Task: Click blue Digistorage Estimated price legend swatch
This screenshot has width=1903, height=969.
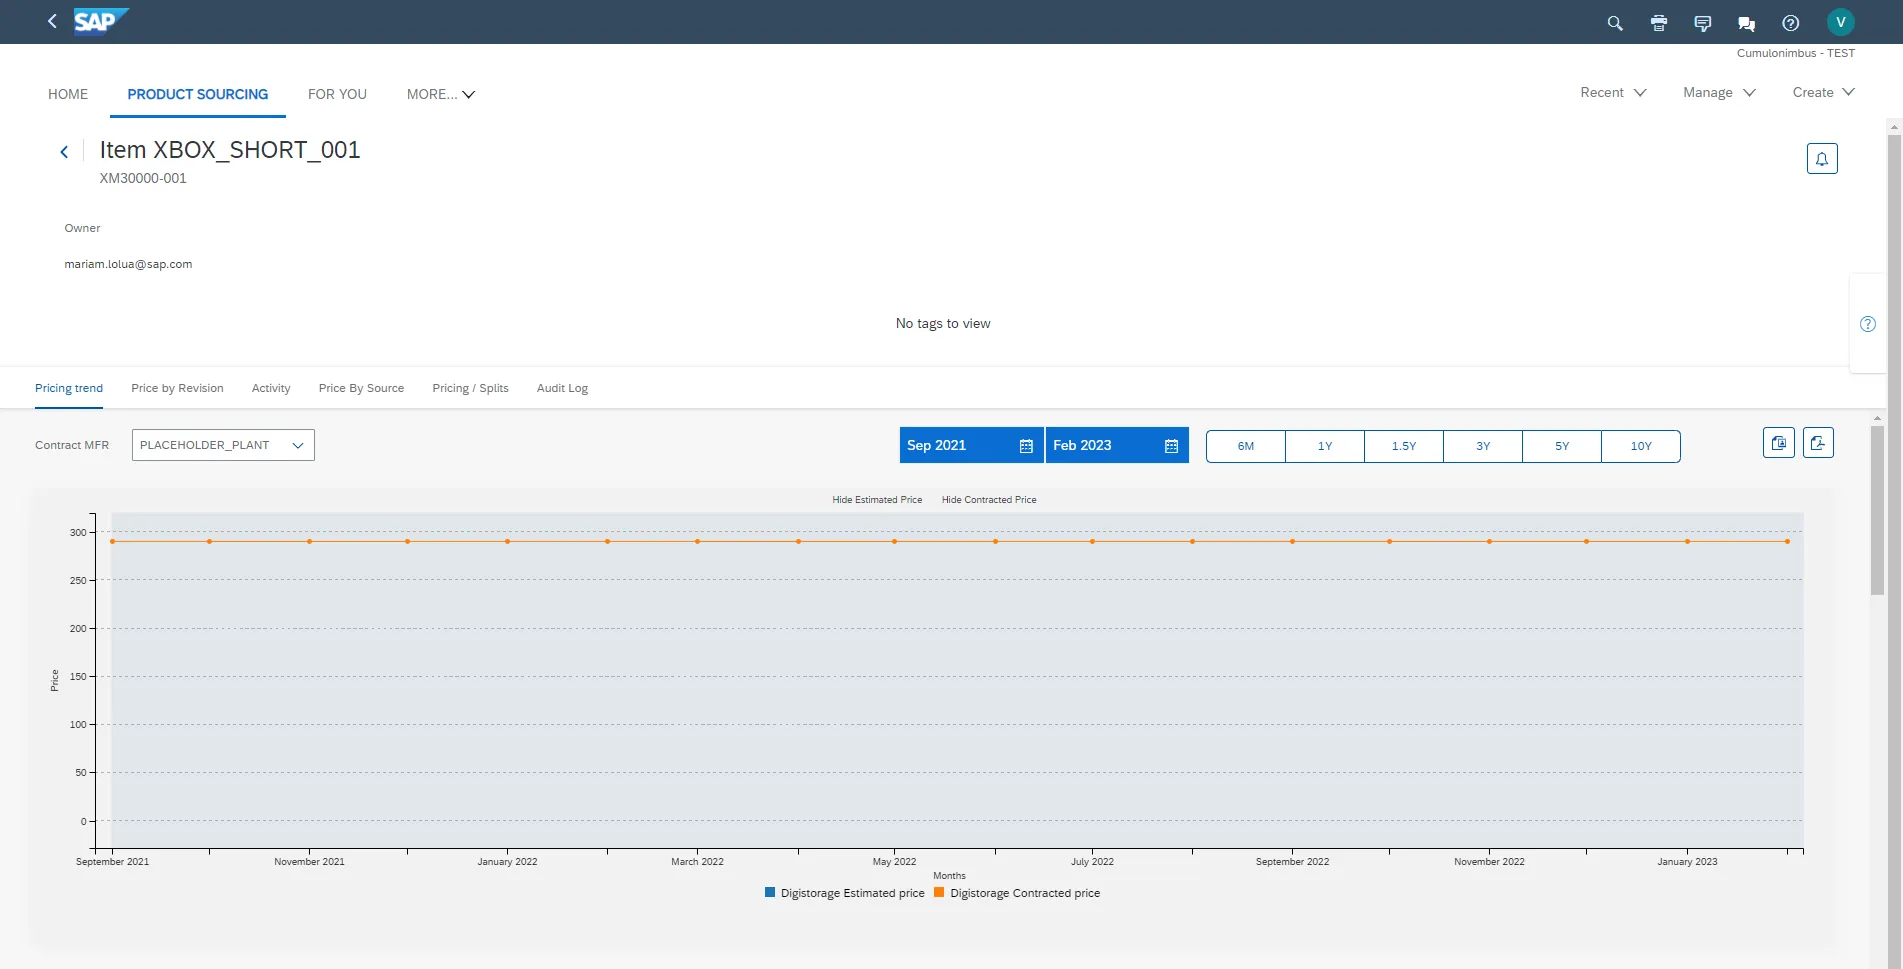Action: pos(770,892)
